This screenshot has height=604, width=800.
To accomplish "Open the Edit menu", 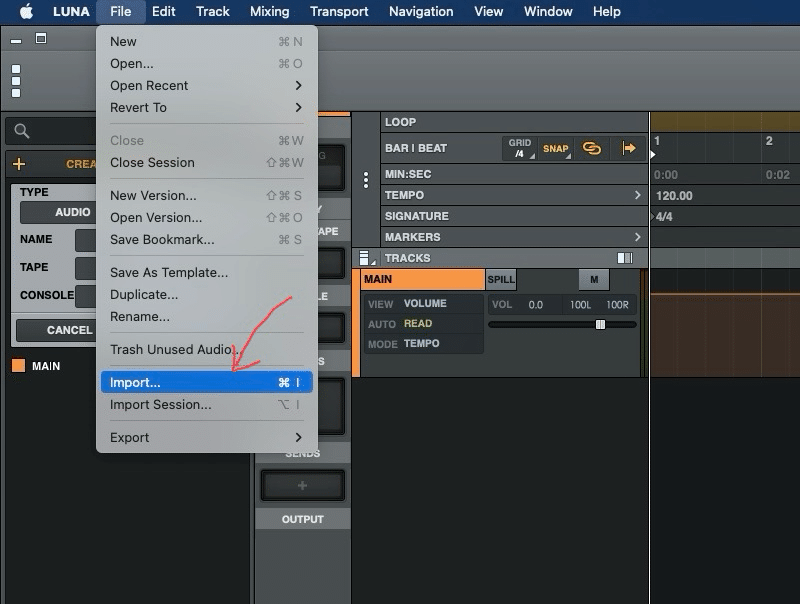I will click(x=163, y=11).
